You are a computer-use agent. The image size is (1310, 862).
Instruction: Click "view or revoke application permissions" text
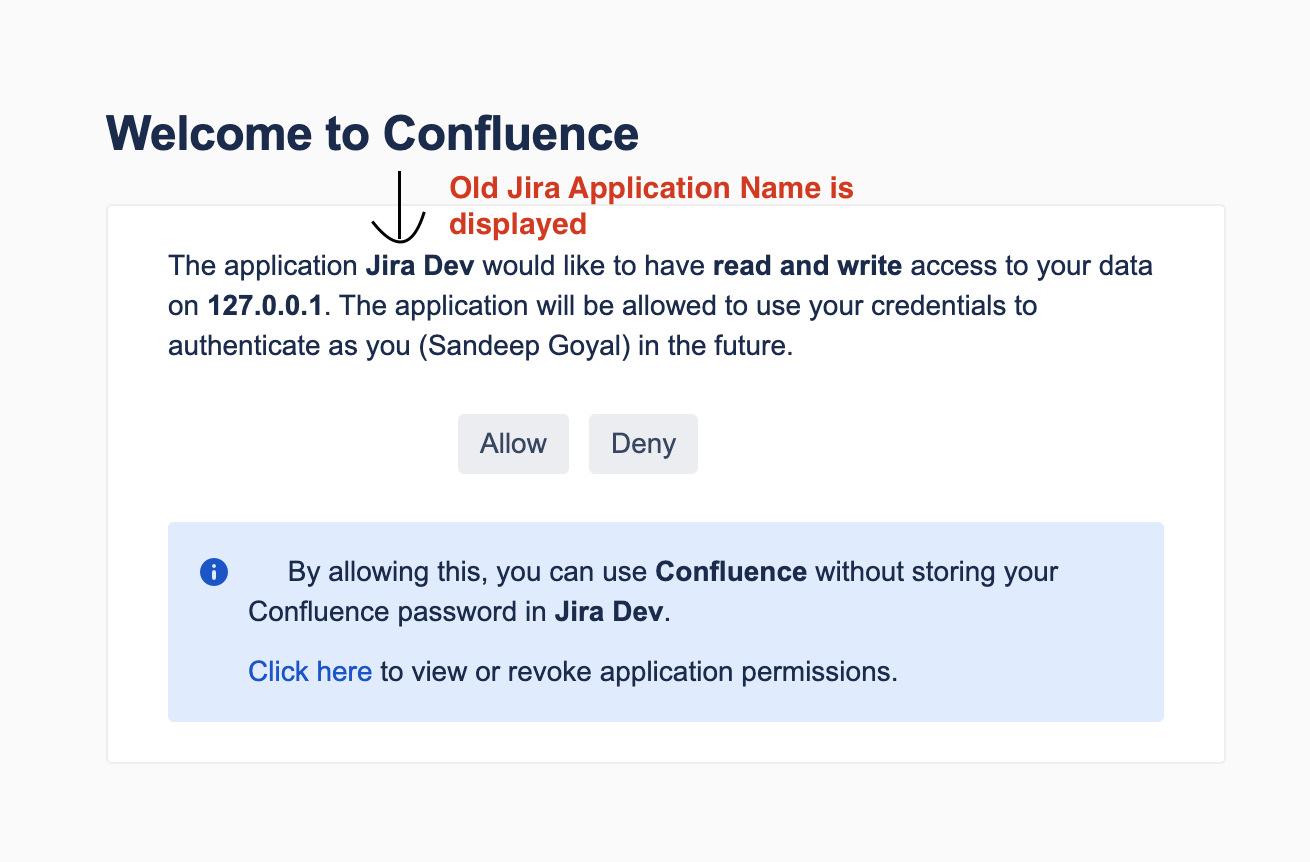(x=640, y=671)
